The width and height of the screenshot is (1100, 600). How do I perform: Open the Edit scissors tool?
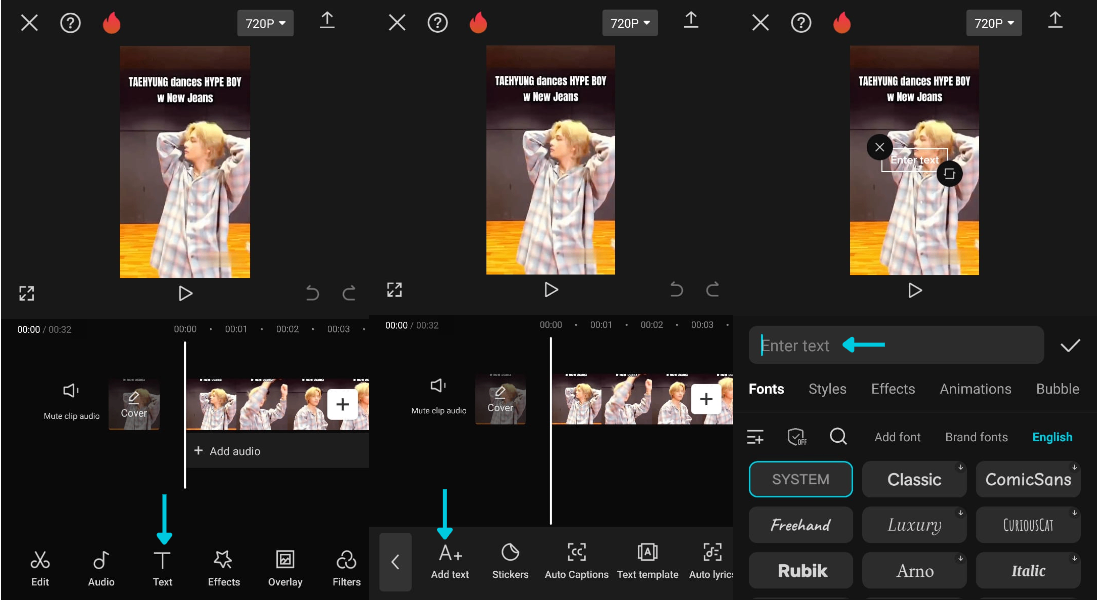coord(40,568)
